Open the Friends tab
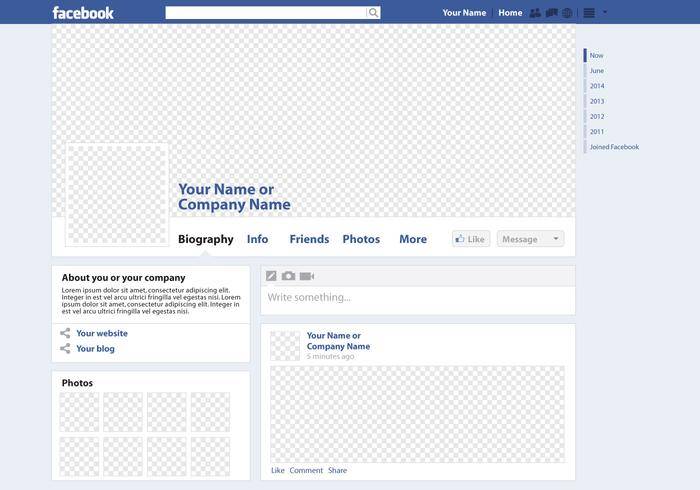This screenshot has height=490, width=700. (309, 239)
